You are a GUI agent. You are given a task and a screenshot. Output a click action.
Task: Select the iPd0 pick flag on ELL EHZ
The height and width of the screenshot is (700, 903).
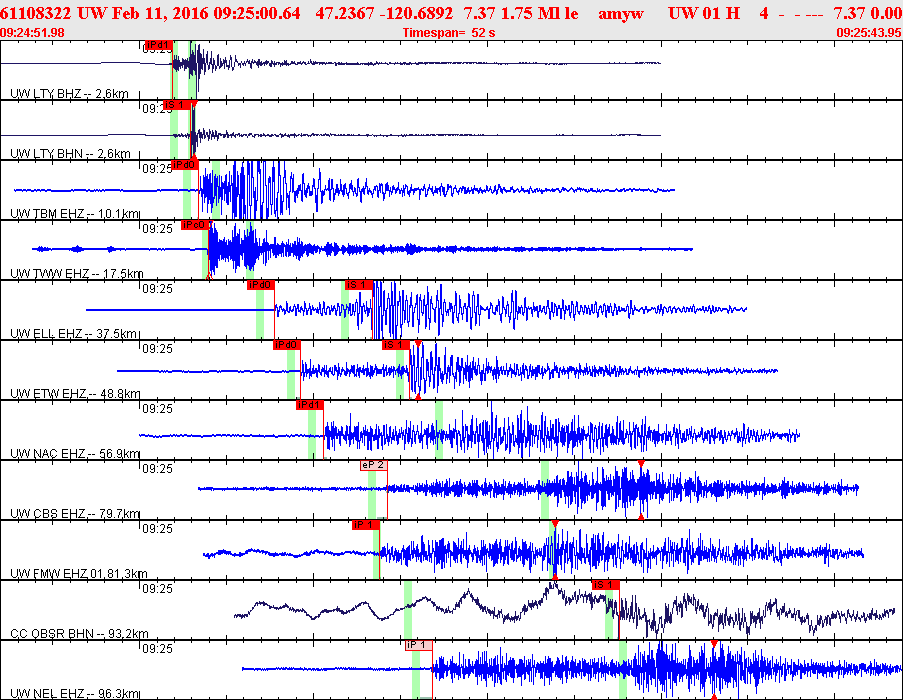260,284
